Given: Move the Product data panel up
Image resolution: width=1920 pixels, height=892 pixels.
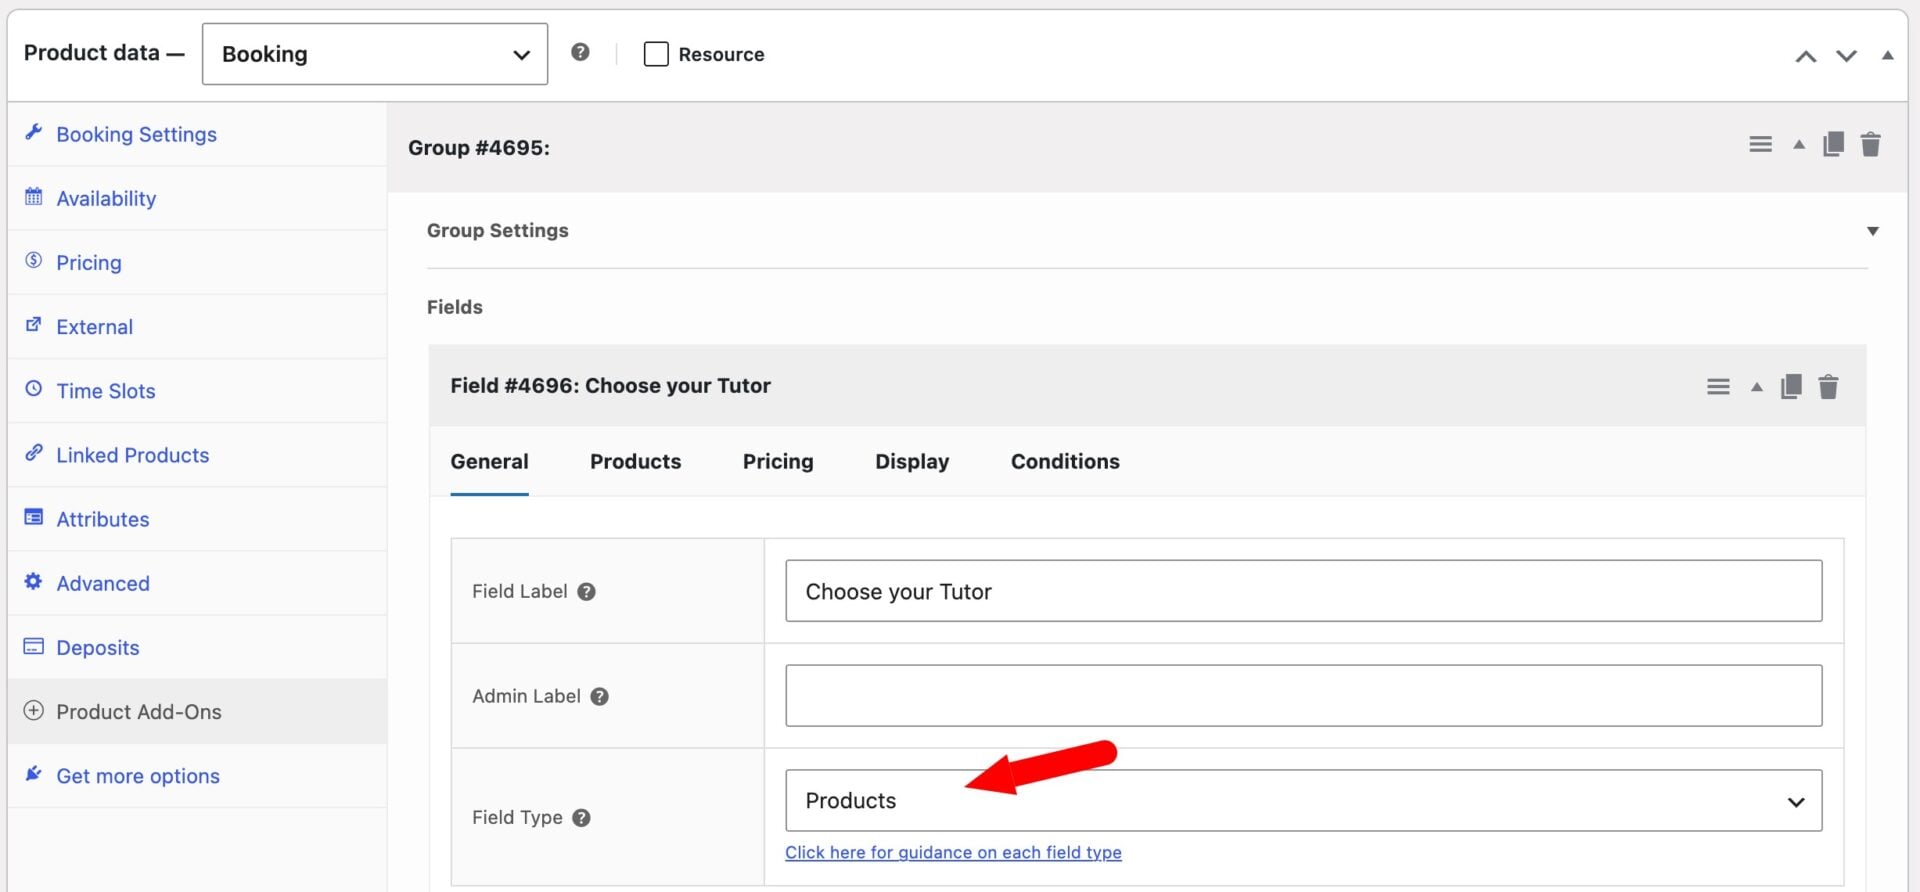Looking at the screenshot, I should [x=1805, y=56].
